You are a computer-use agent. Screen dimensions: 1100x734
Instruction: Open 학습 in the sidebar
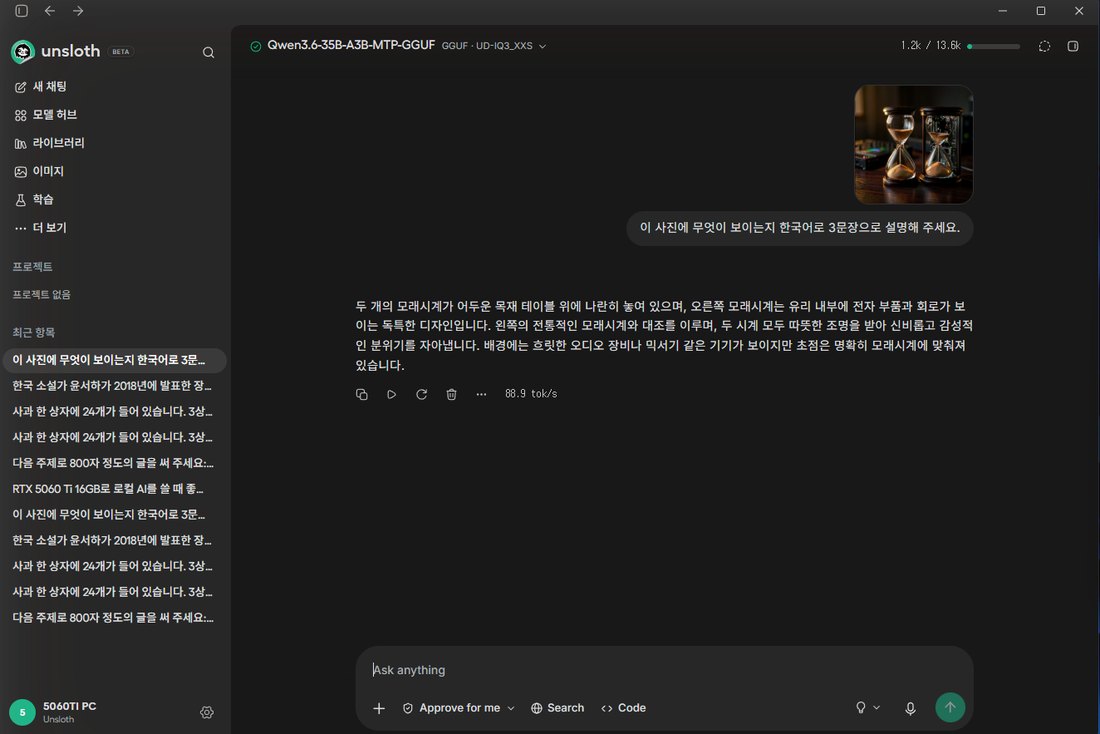(34, 199)
